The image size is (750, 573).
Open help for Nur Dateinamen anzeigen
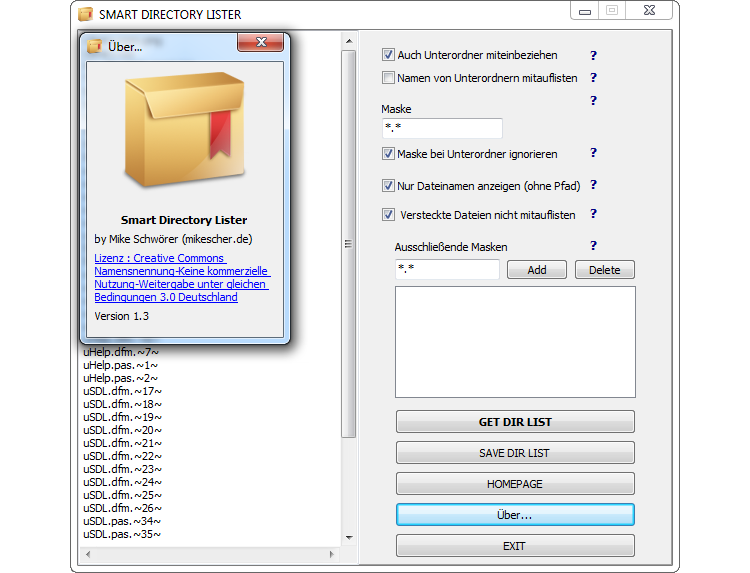pos(593,185)
